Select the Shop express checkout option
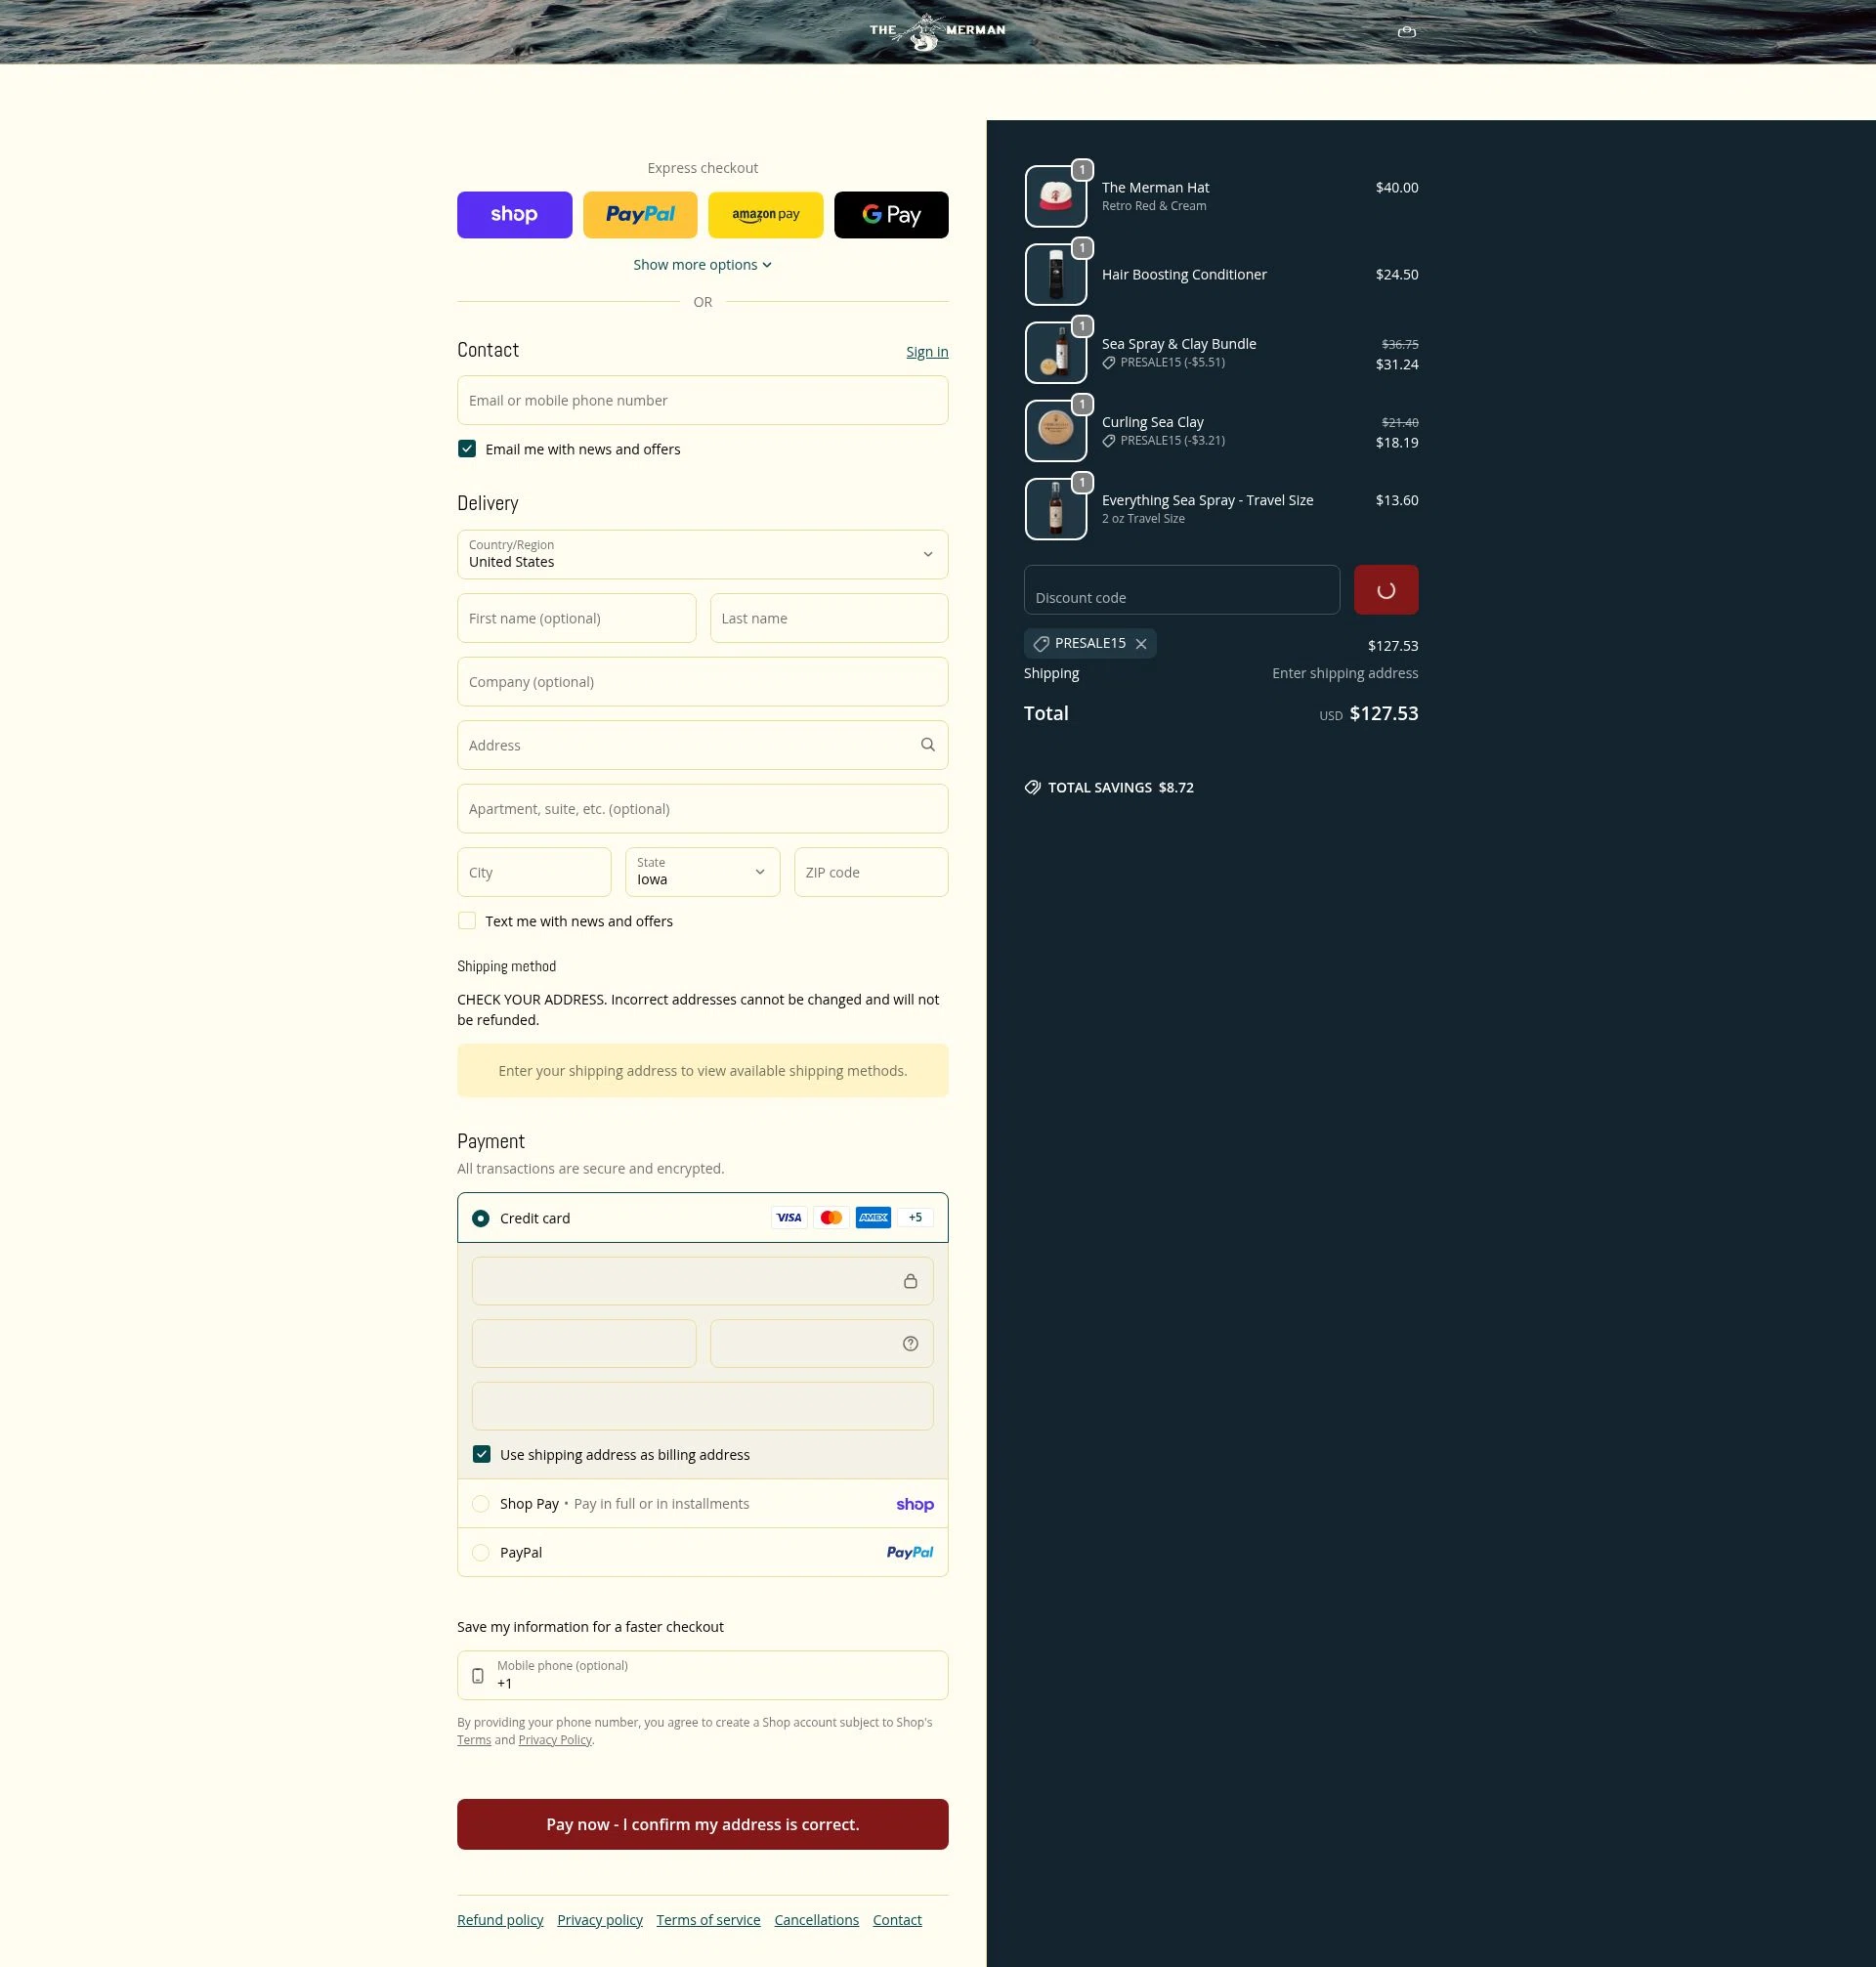The image size is (1876, 1967). click(x=514, y=214)
